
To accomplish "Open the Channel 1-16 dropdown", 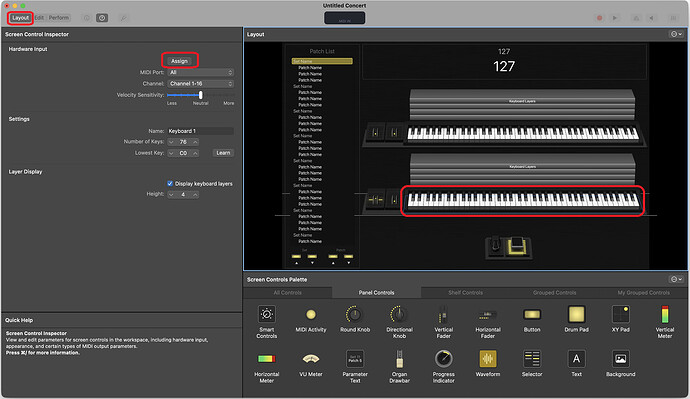I will (x=201, y=84).
